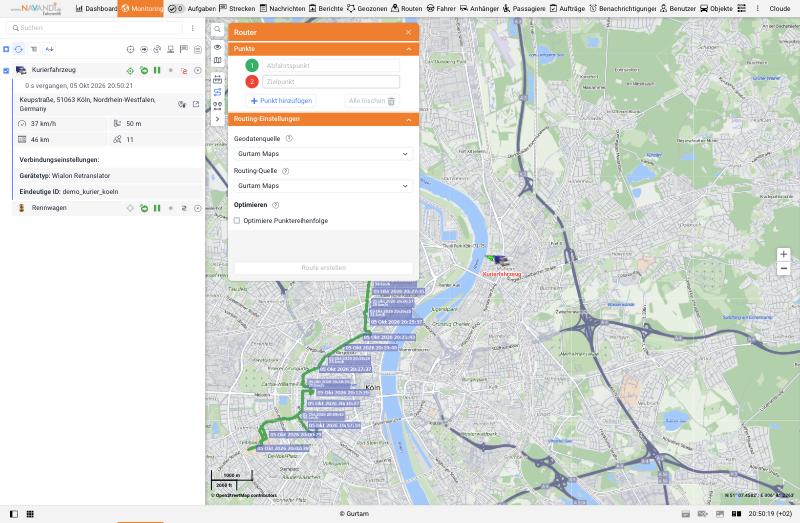The height and width of the screenshot is (523, 800).
Task: Toggle map tracking for Kurierfahrzeug
Action: click(131, 71)
